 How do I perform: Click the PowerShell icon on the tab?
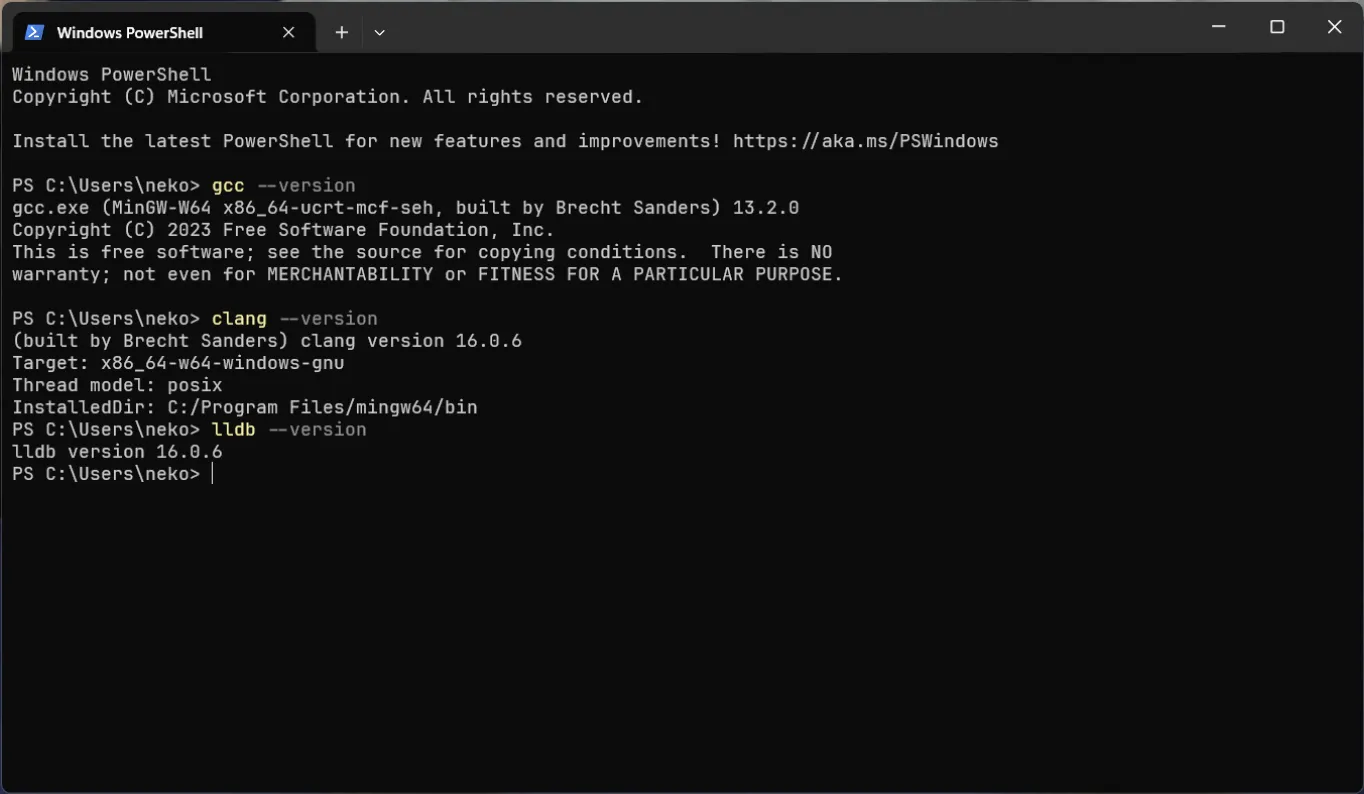[33, 31]
